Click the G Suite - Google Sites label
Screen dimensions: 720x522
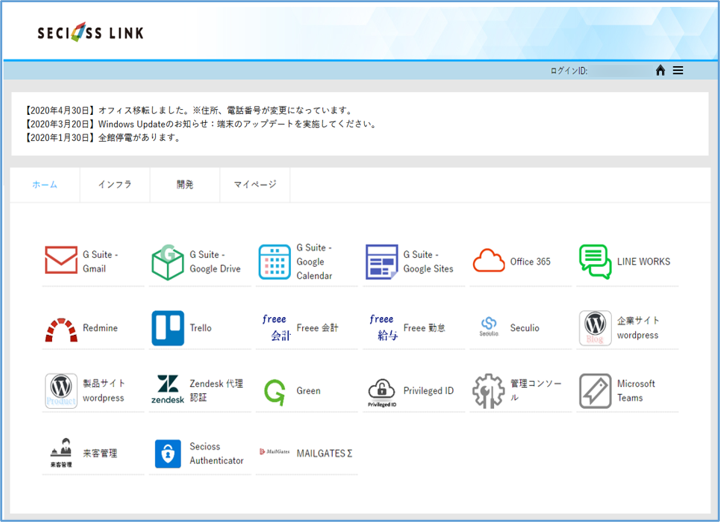(x=428, y=261)
